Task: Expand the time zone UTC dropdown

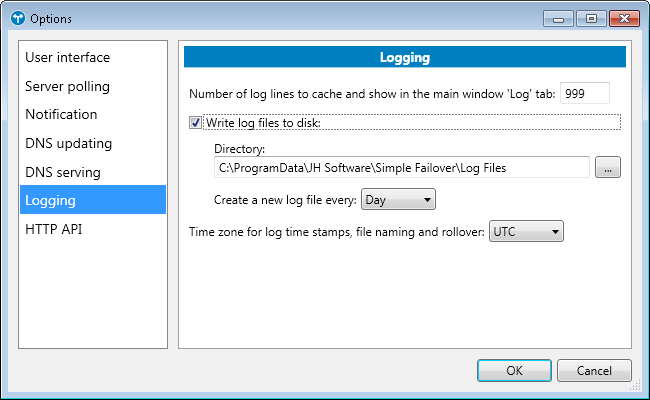Action: click(526, 233)
